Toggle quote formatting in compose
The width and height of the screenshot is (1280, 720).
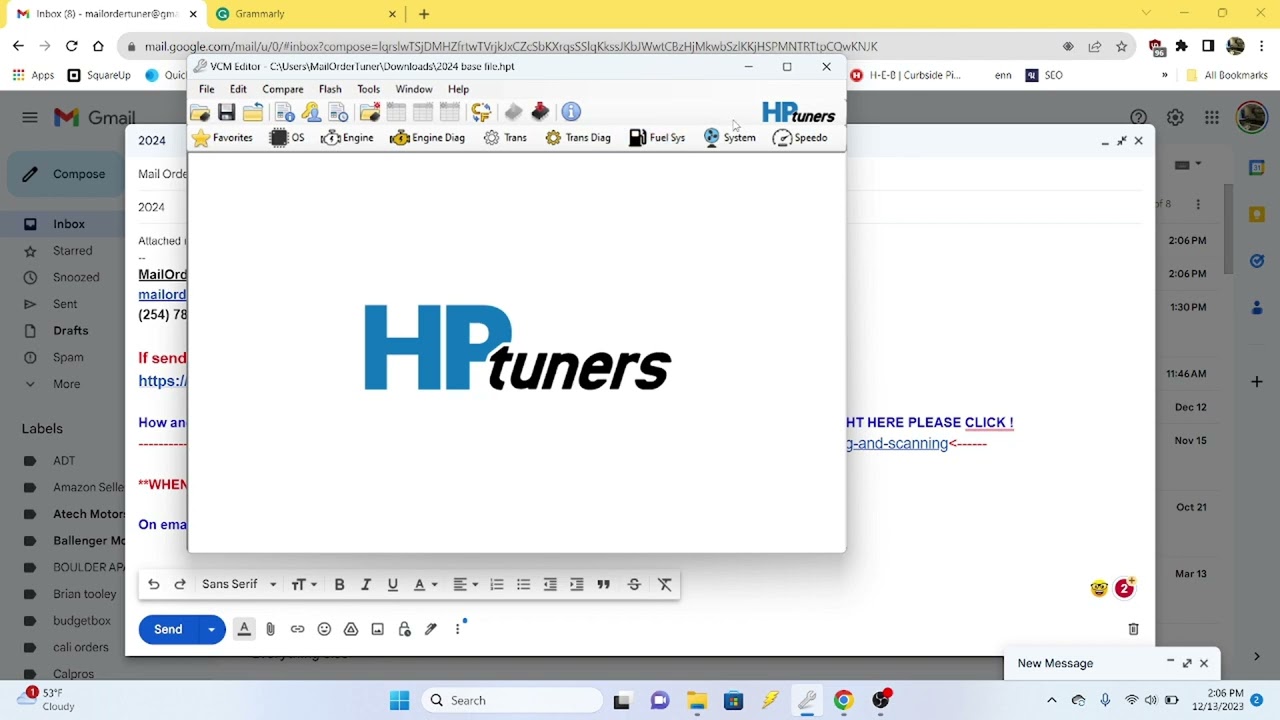tap(603, 585)
